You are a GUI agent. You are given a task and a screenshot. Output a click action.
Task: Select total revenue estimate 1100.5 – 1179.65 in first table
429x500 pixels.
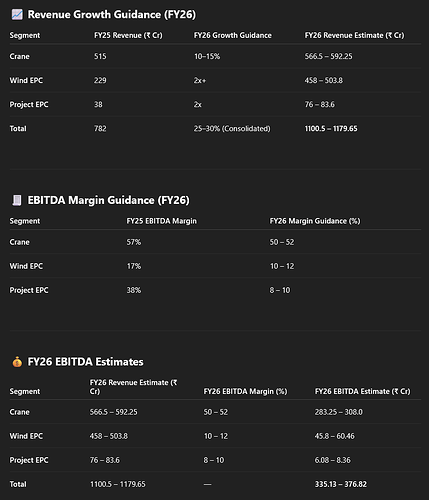[331, 129]
